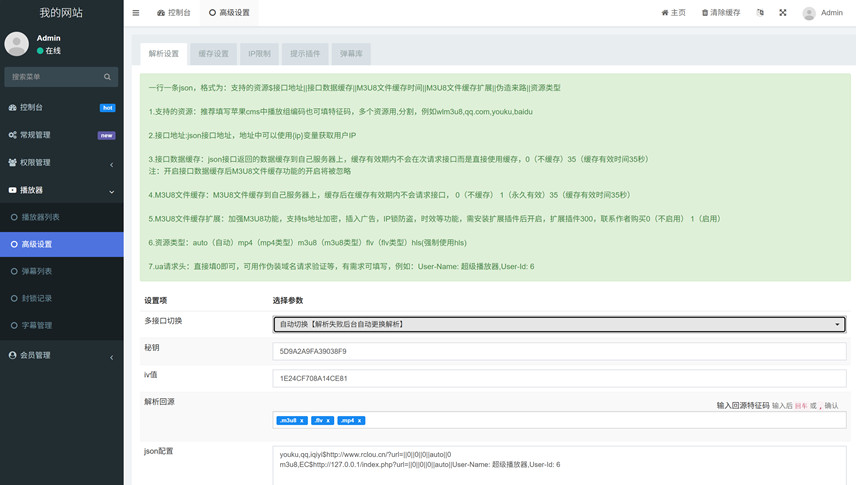Toggle the sidebar hamburger menu icon
856x485 pixels.
(136, 13)
